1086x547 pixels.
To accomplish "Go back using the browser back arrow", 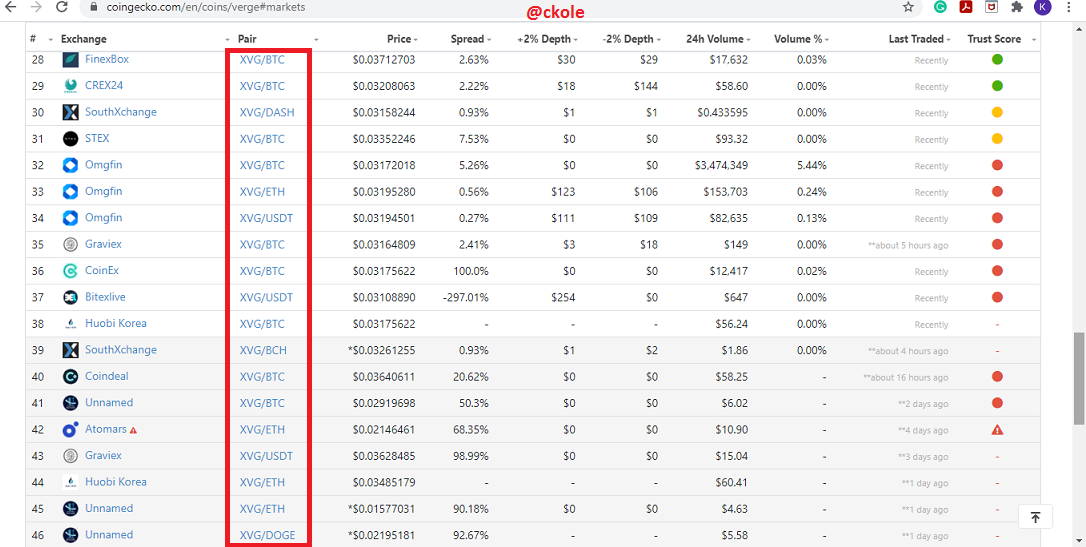I will 10,7.
